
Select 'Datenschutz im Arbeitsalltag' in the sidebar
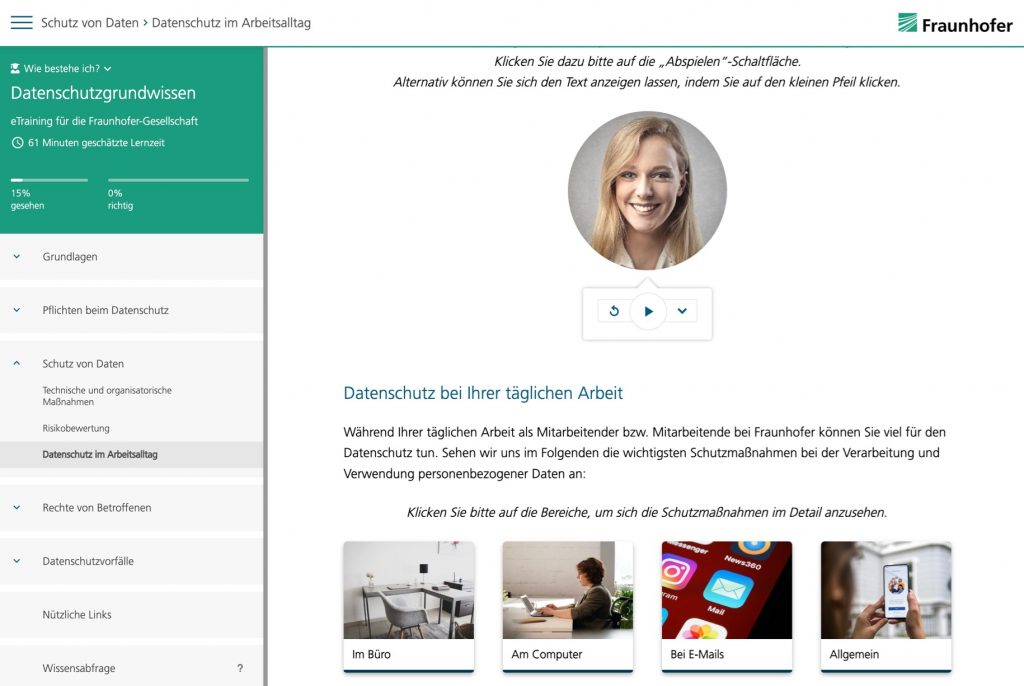point(111,453)
